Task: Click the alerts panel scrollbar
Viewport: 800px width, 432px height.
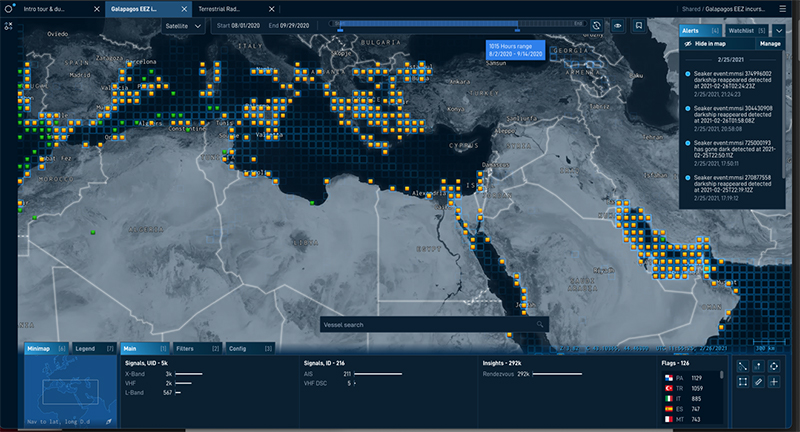Action: pyautogui.click(x=783, y=114)
